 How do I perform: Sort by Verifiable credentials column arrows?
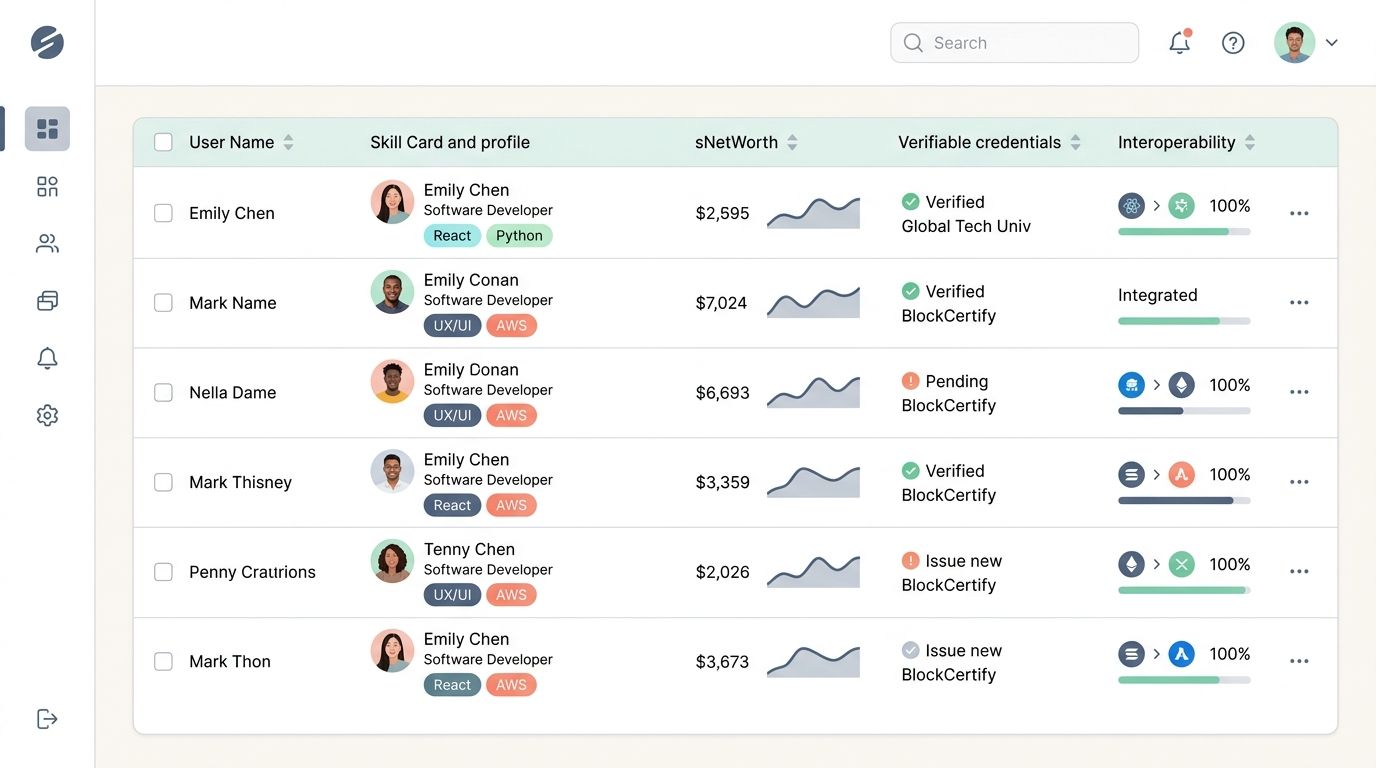[1075, 142]
